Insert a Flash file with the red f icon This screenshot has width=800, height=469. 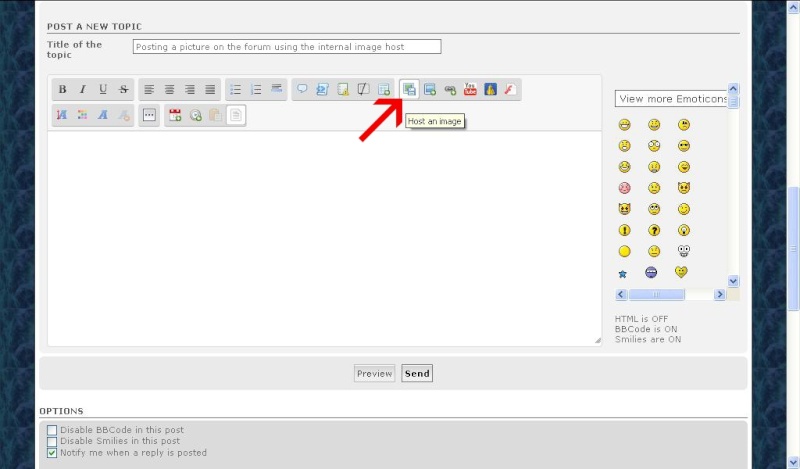510,89
